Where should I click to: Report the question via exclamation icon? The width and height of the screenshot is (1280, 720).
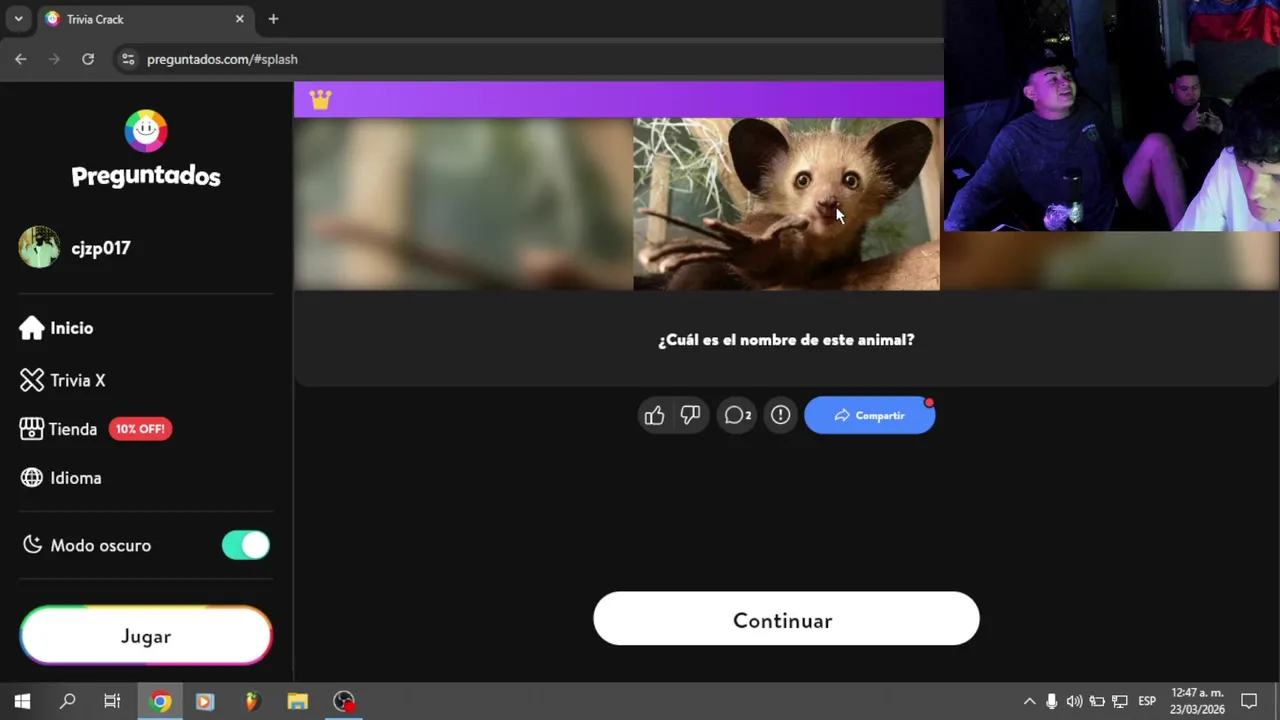(x=780, y=415)
